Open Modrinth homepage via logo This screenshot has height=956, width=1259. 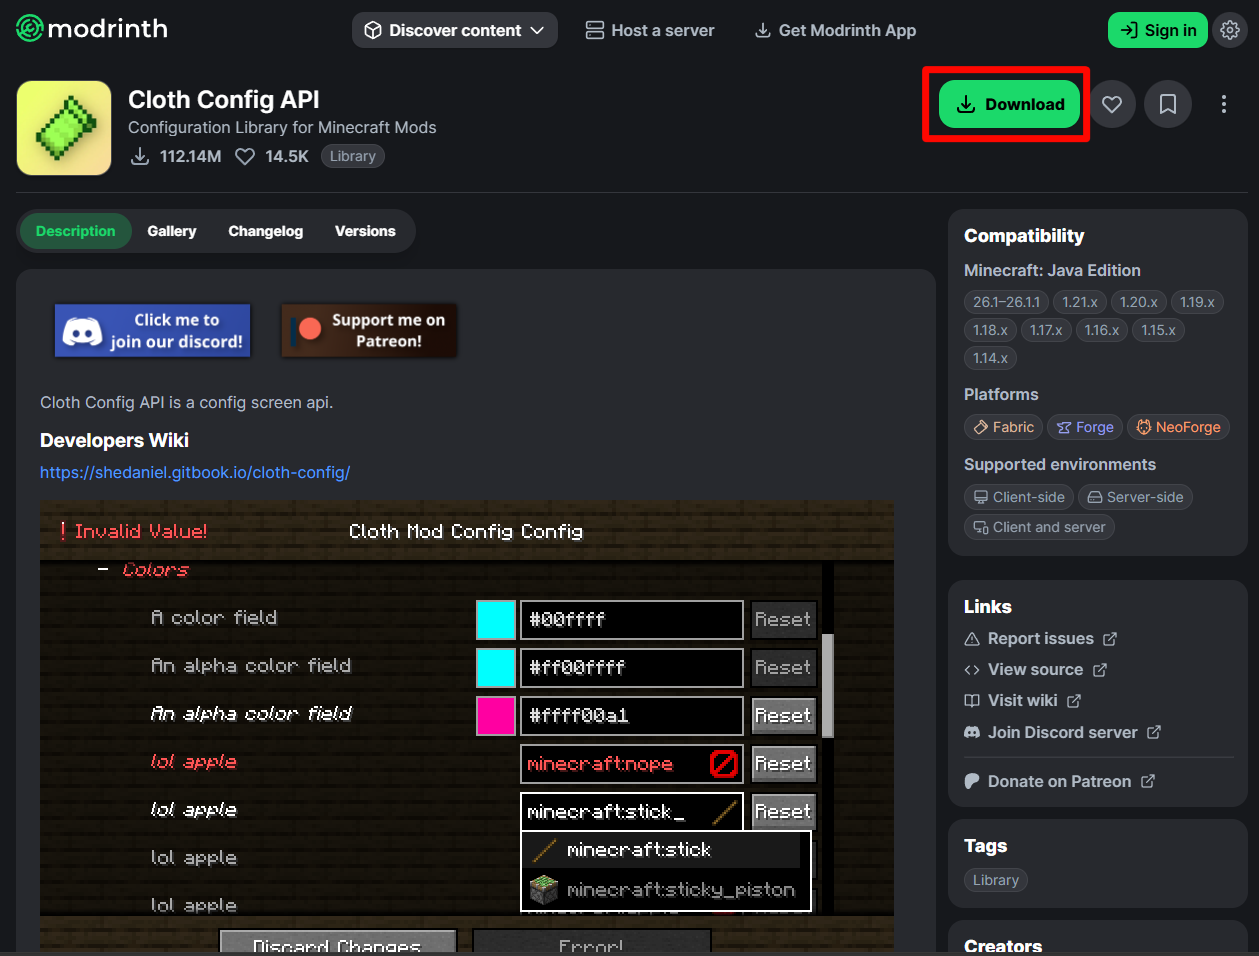tap(91, 29)
